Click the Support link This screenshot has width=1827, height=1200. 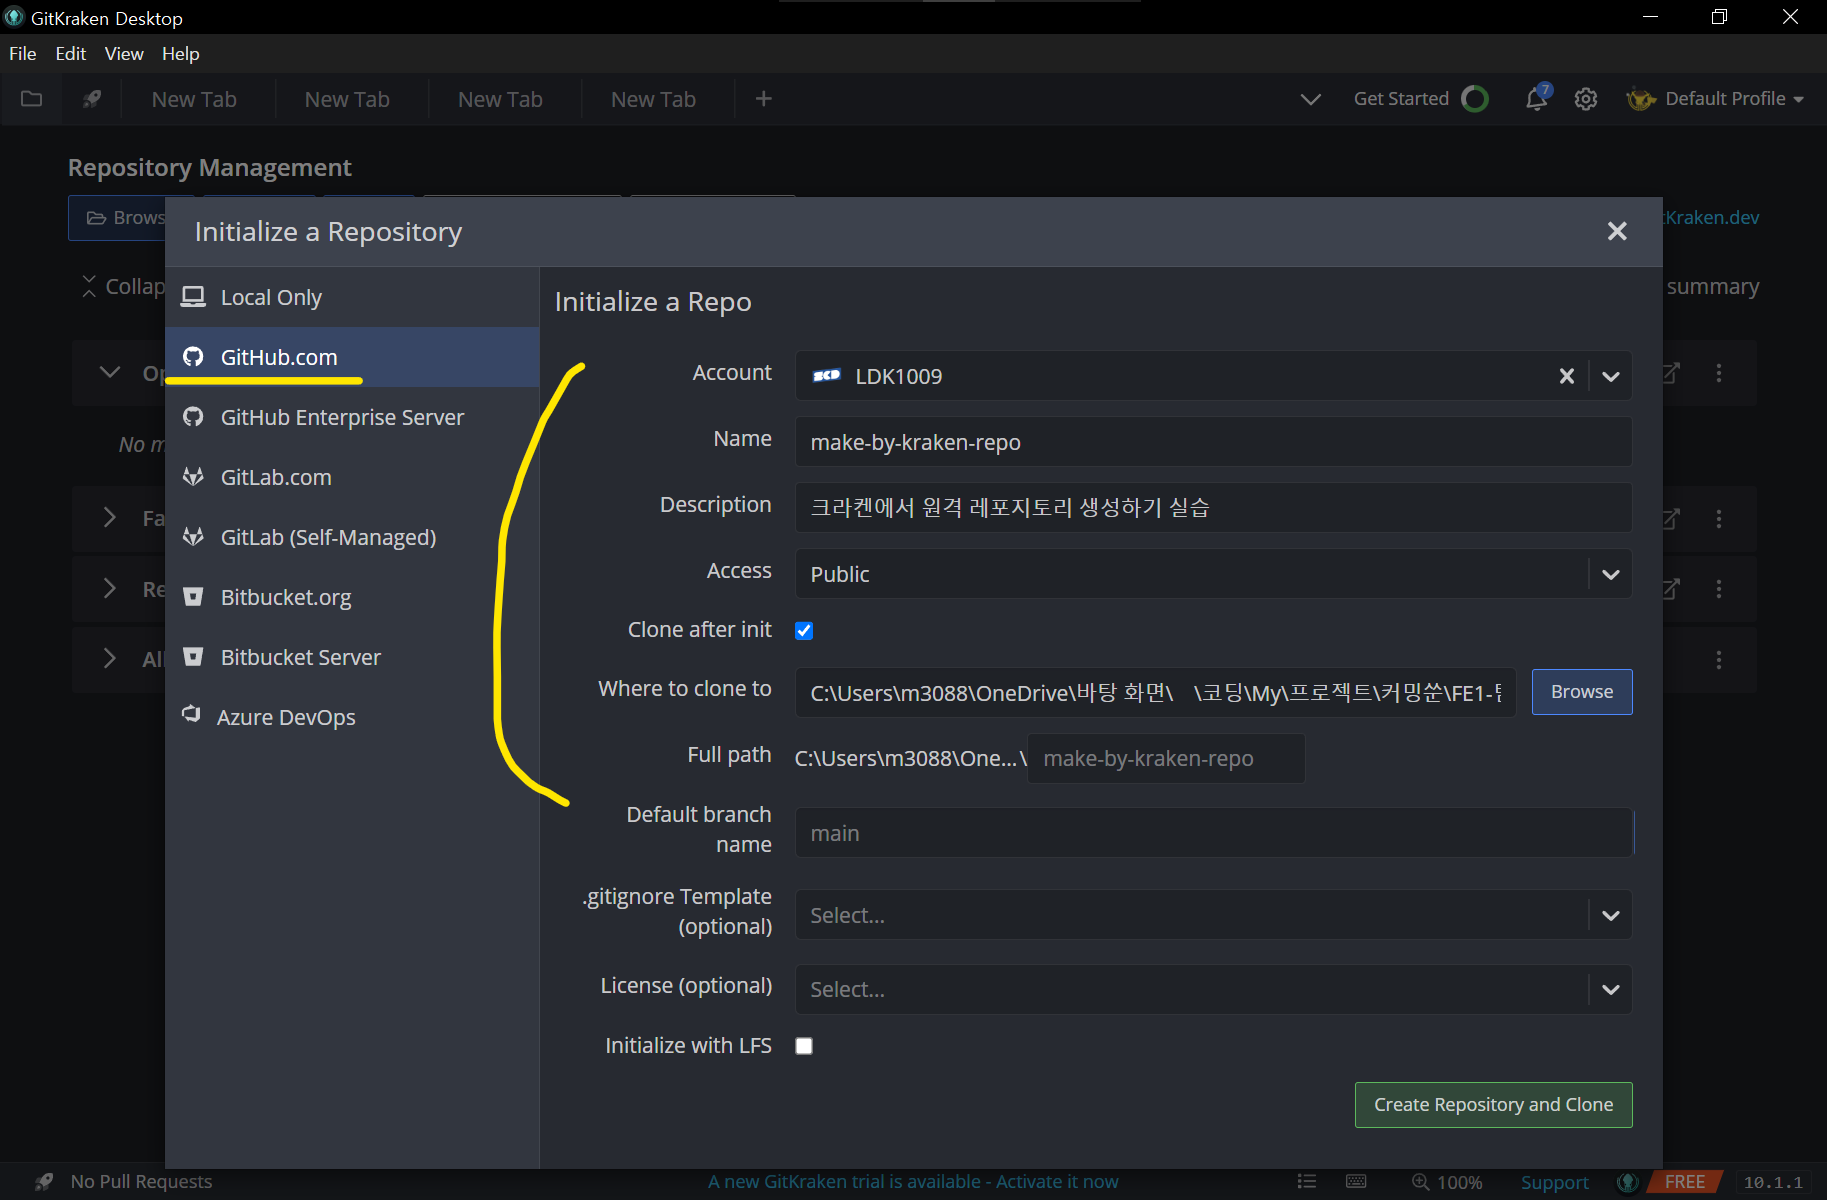1555,1182
